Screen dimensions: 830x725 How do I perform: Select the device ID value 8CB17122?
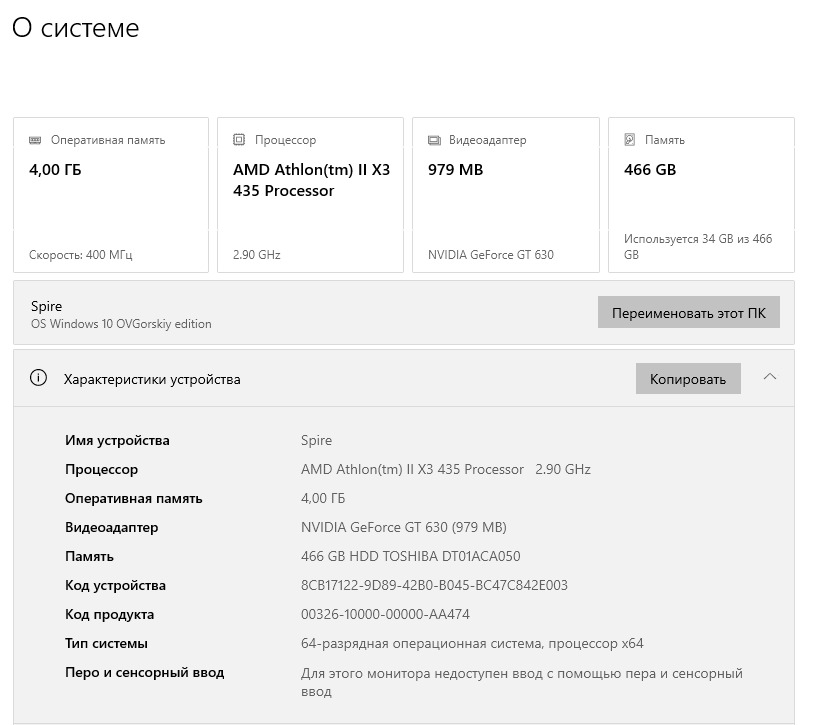click(434, 585)
